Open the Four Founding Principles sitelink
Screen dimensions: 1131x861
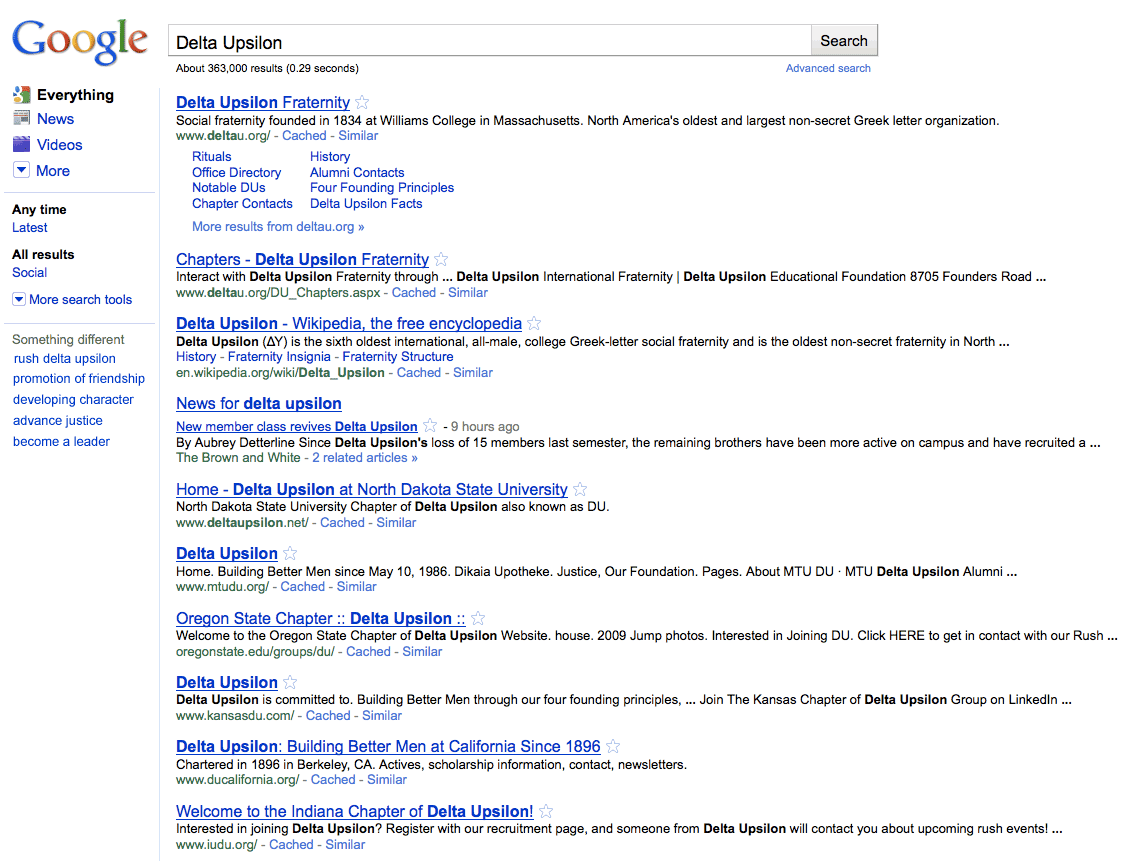tap(382, 187)
